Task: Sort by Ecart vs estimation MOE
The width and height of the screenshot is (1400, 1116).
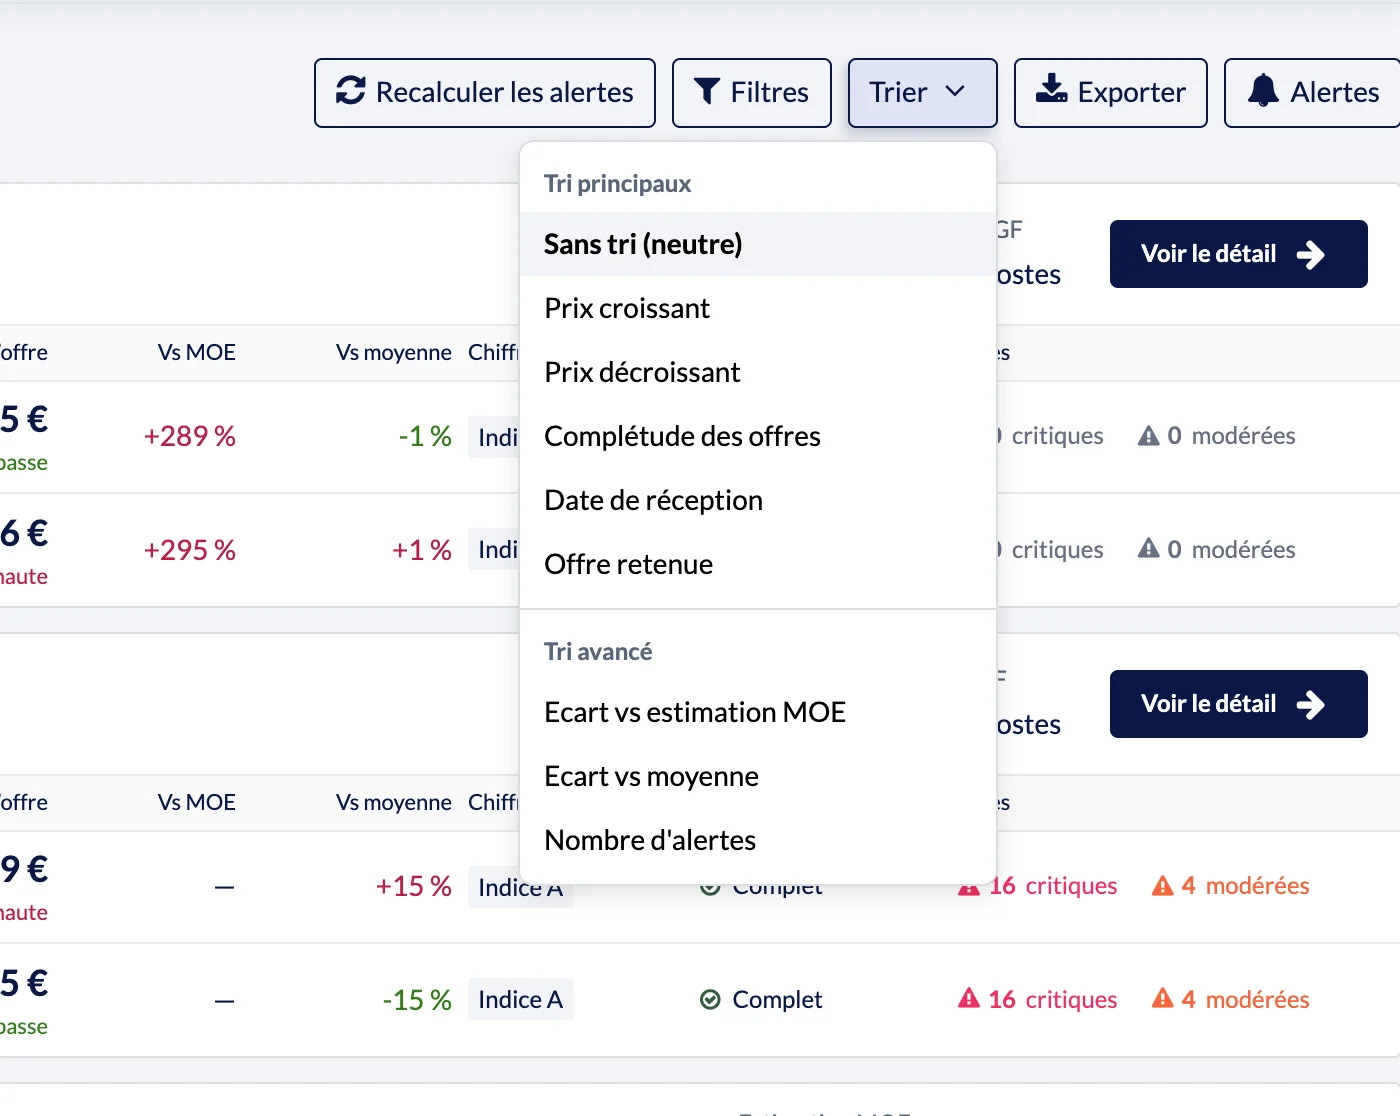Action: (758, 712)
